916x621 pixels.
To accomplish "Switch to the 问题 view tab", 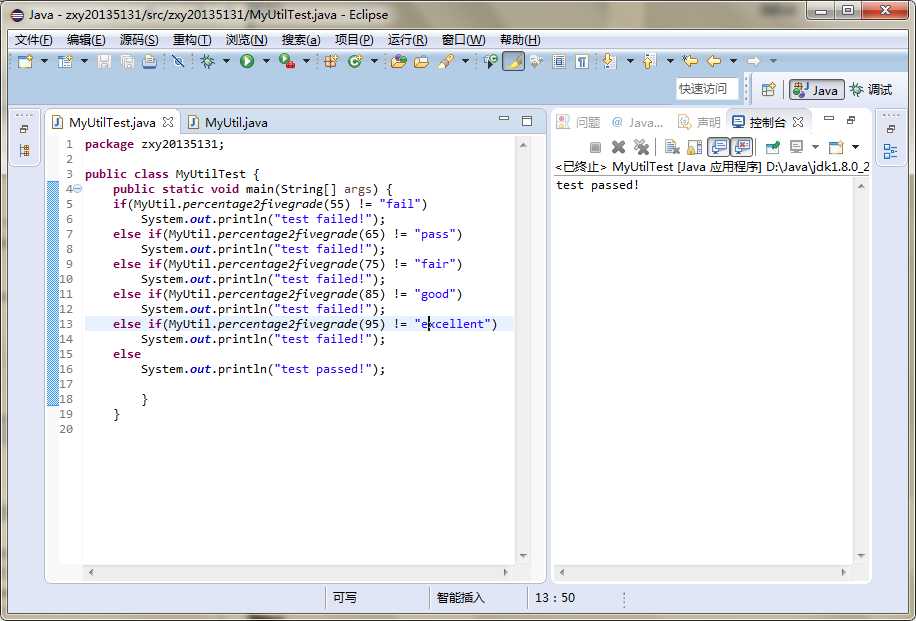I will [x=579, y=122].
